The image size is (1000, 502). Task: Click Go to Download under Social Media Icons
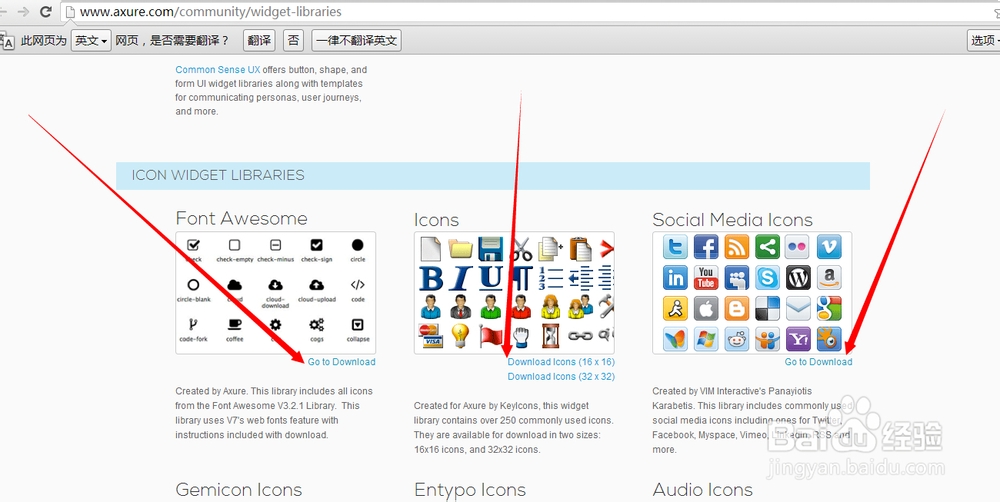pyautogui.click(x=818, y=362)
